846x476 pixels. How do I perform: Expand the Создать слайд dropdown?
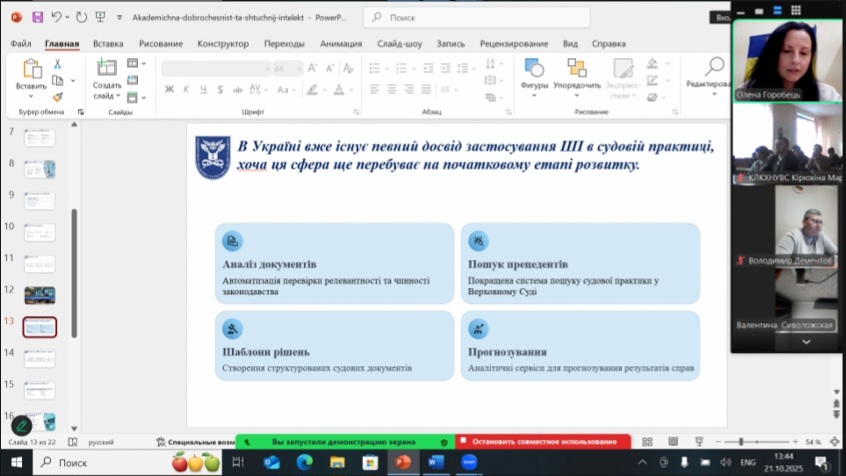coord(117,97)
